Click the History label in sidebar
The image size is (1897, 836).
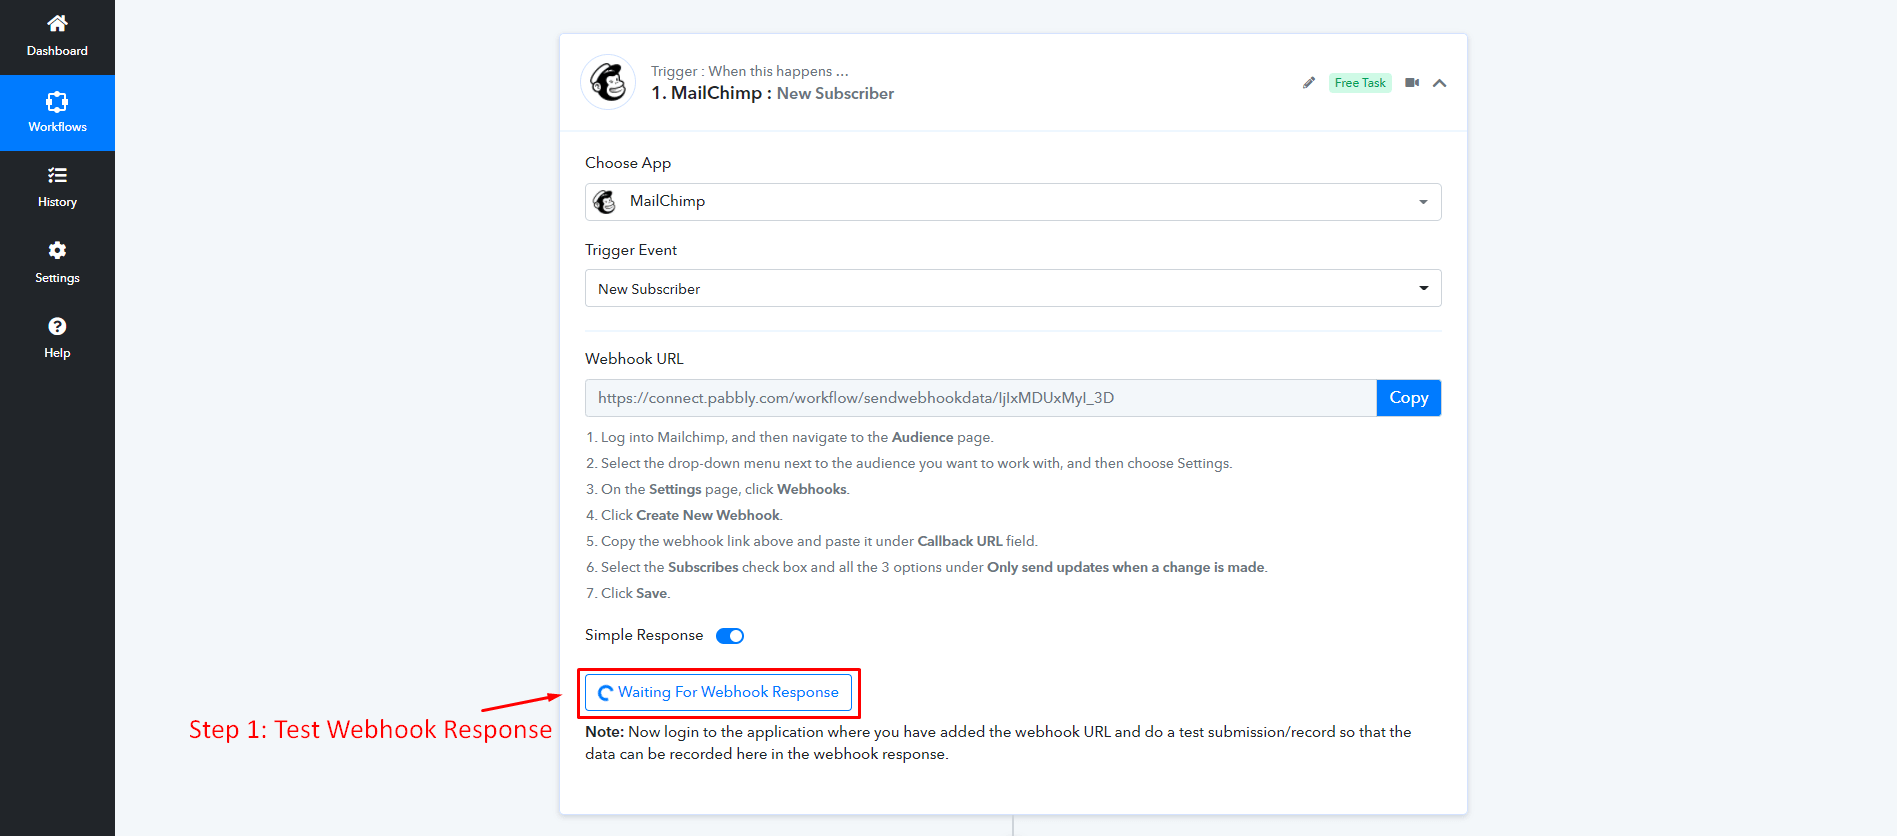(57, 202)
